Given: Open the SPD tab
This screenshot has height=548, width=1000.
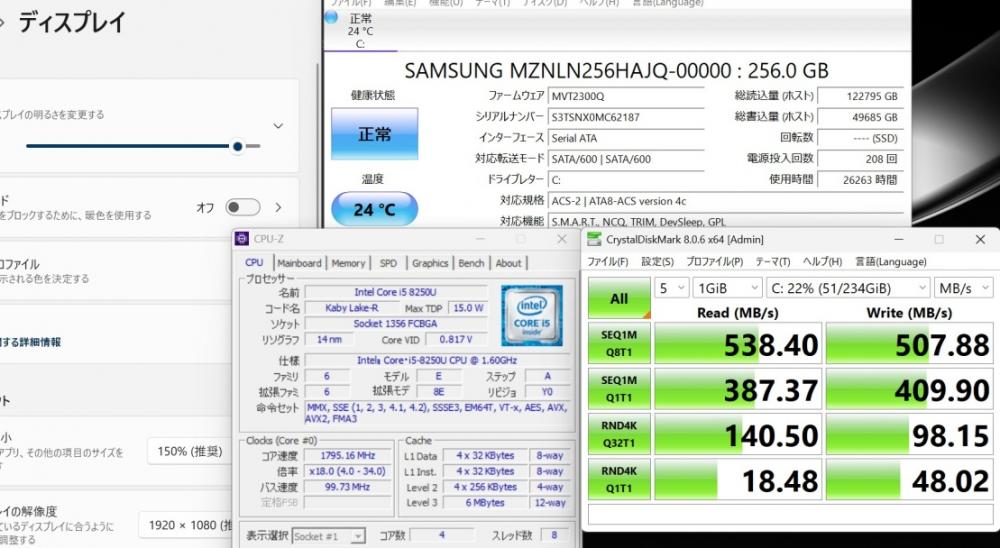Looking at the screenshot, I should pos(388,263).
